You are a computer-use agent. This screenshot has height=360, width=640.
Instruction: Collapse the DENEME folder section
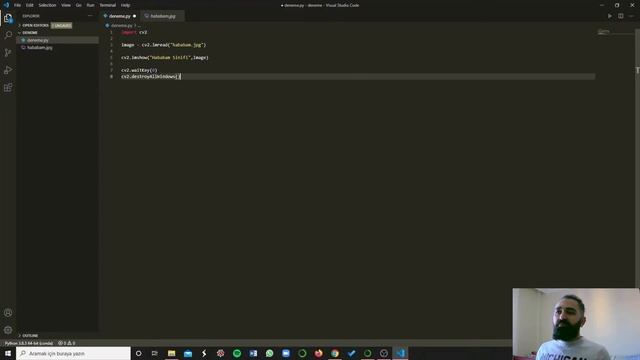click(29, 33)
